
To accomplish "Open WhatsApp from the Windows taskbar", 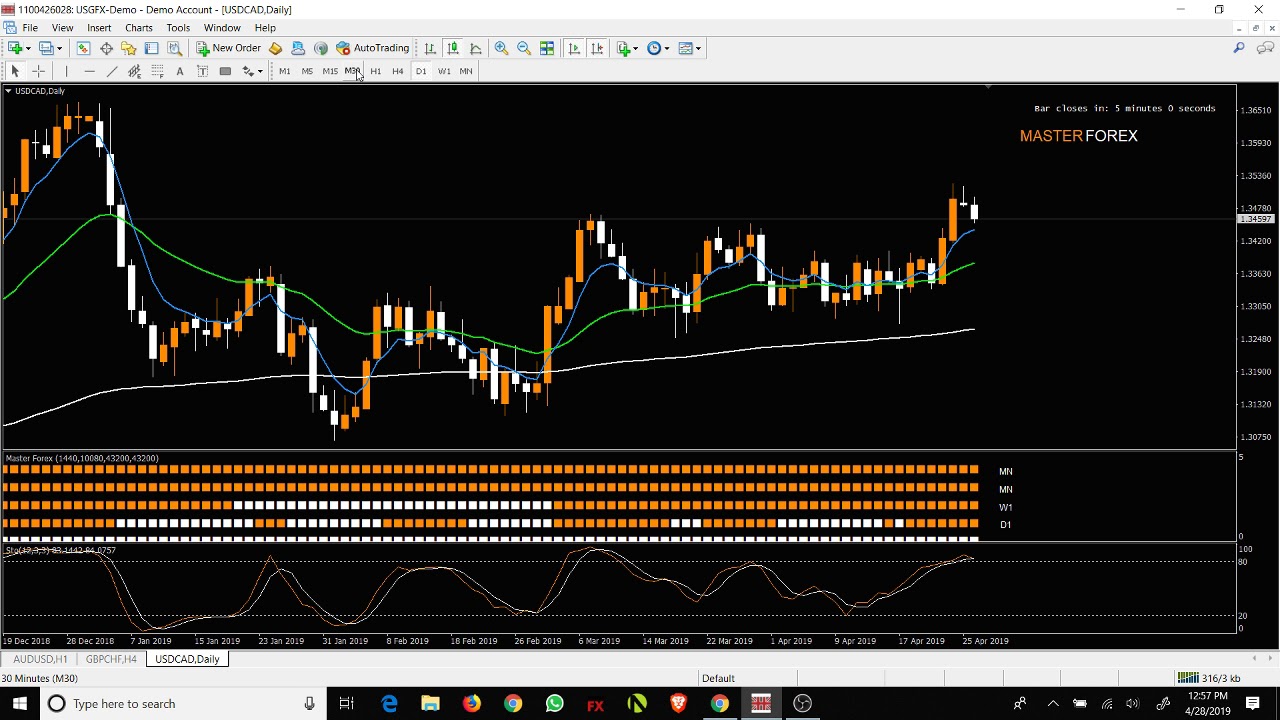I will coord(554,704).
